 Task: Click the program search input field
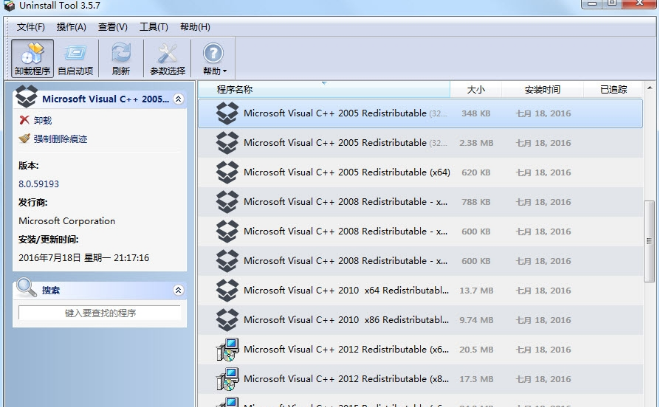click(100, 313)
